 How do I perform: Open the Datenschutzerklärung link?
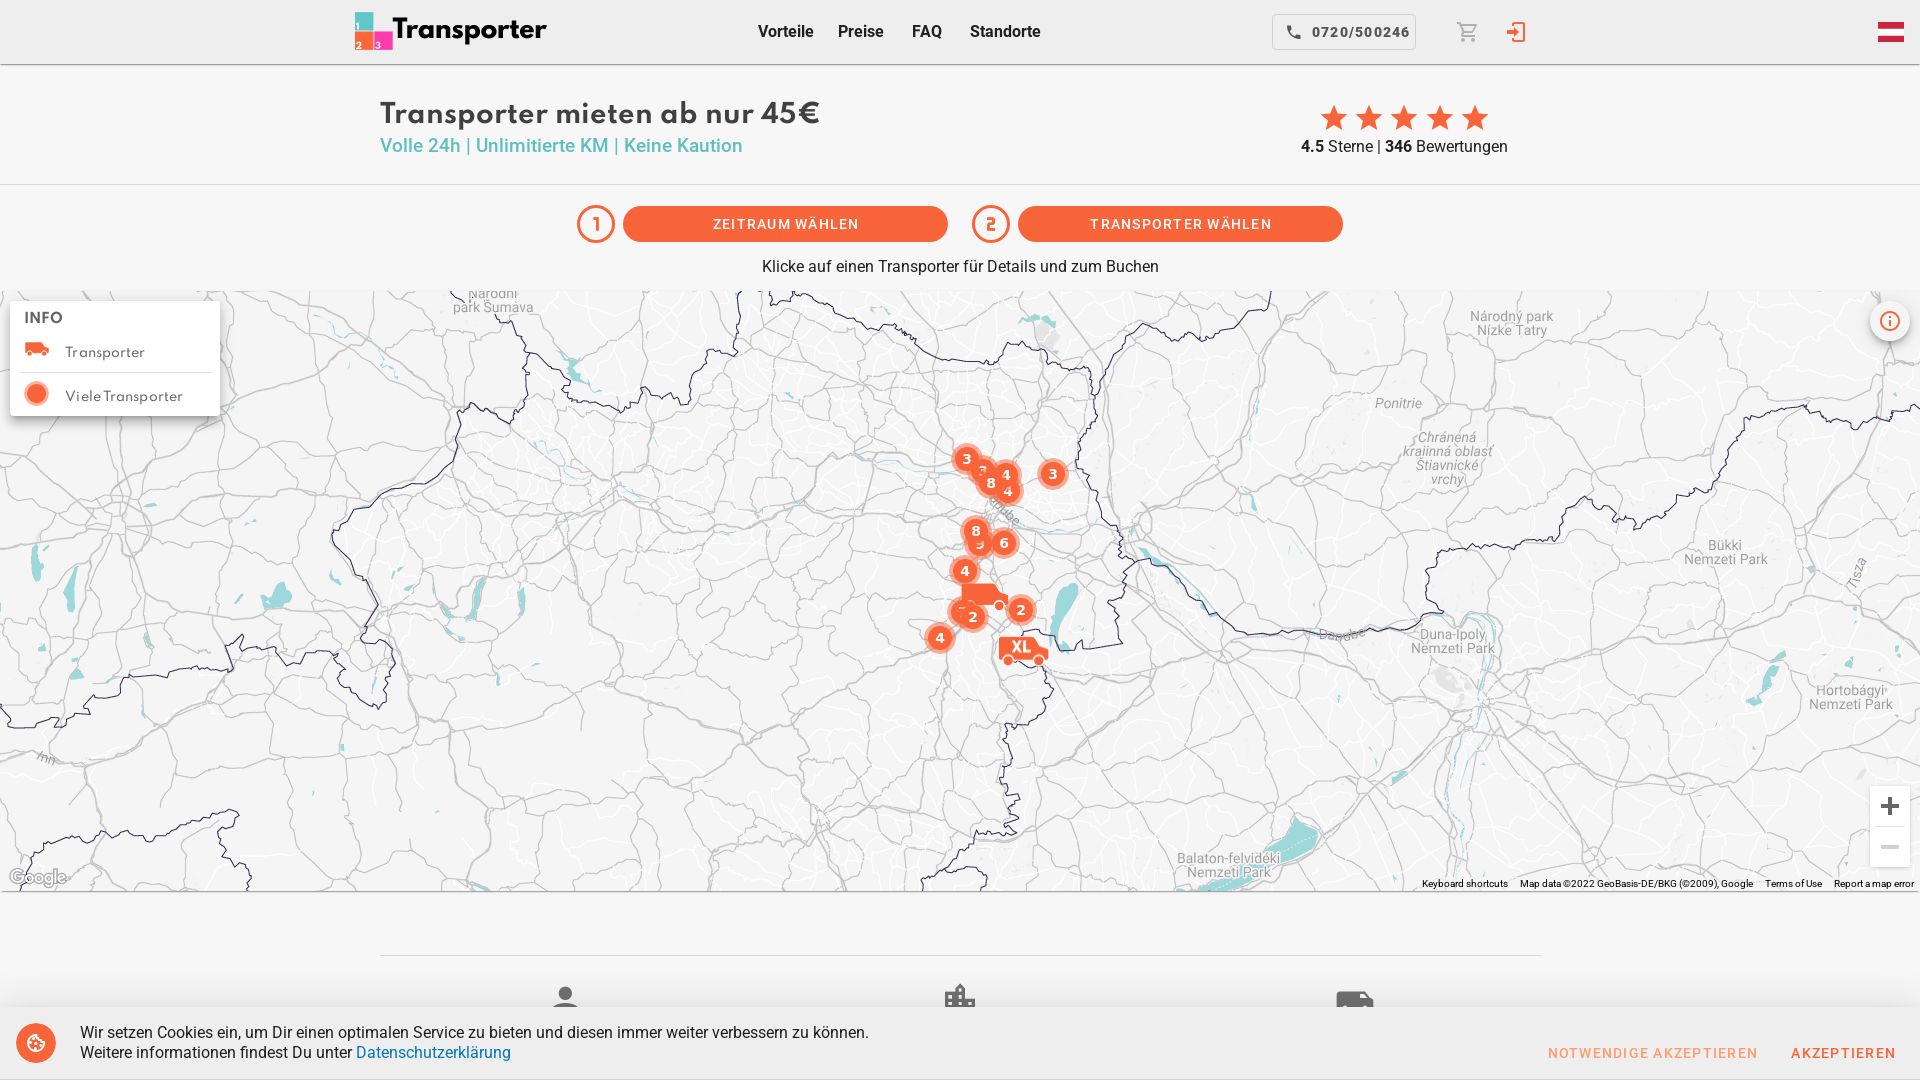(433, 1052)
